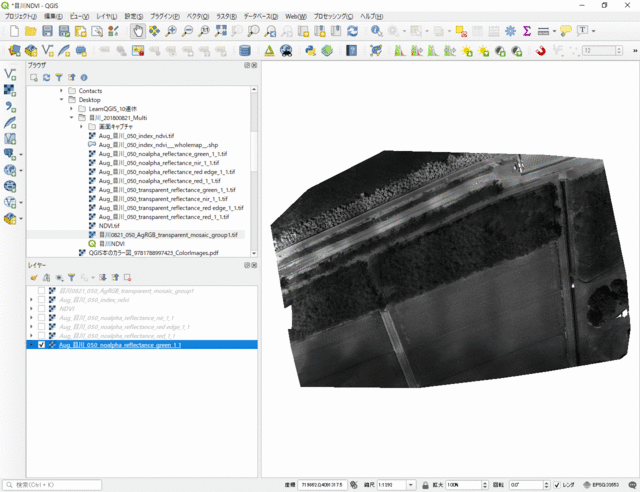Viewport: 640px width, 492px height.
Task: Enable the noalpha_reflectance_red edge_1_1 layer checkbox
Action: [41, 327]
